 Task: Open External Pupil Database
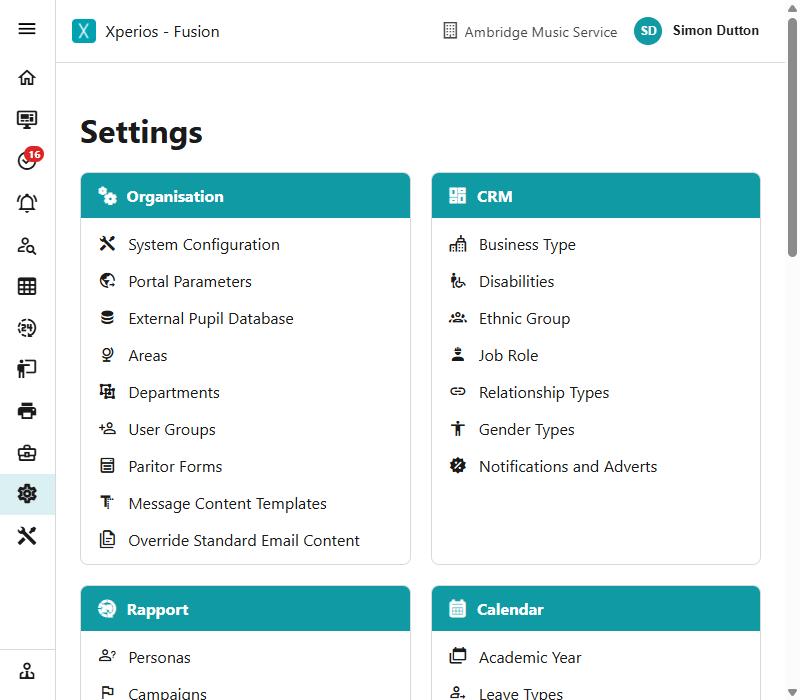[x=211, y=318]
